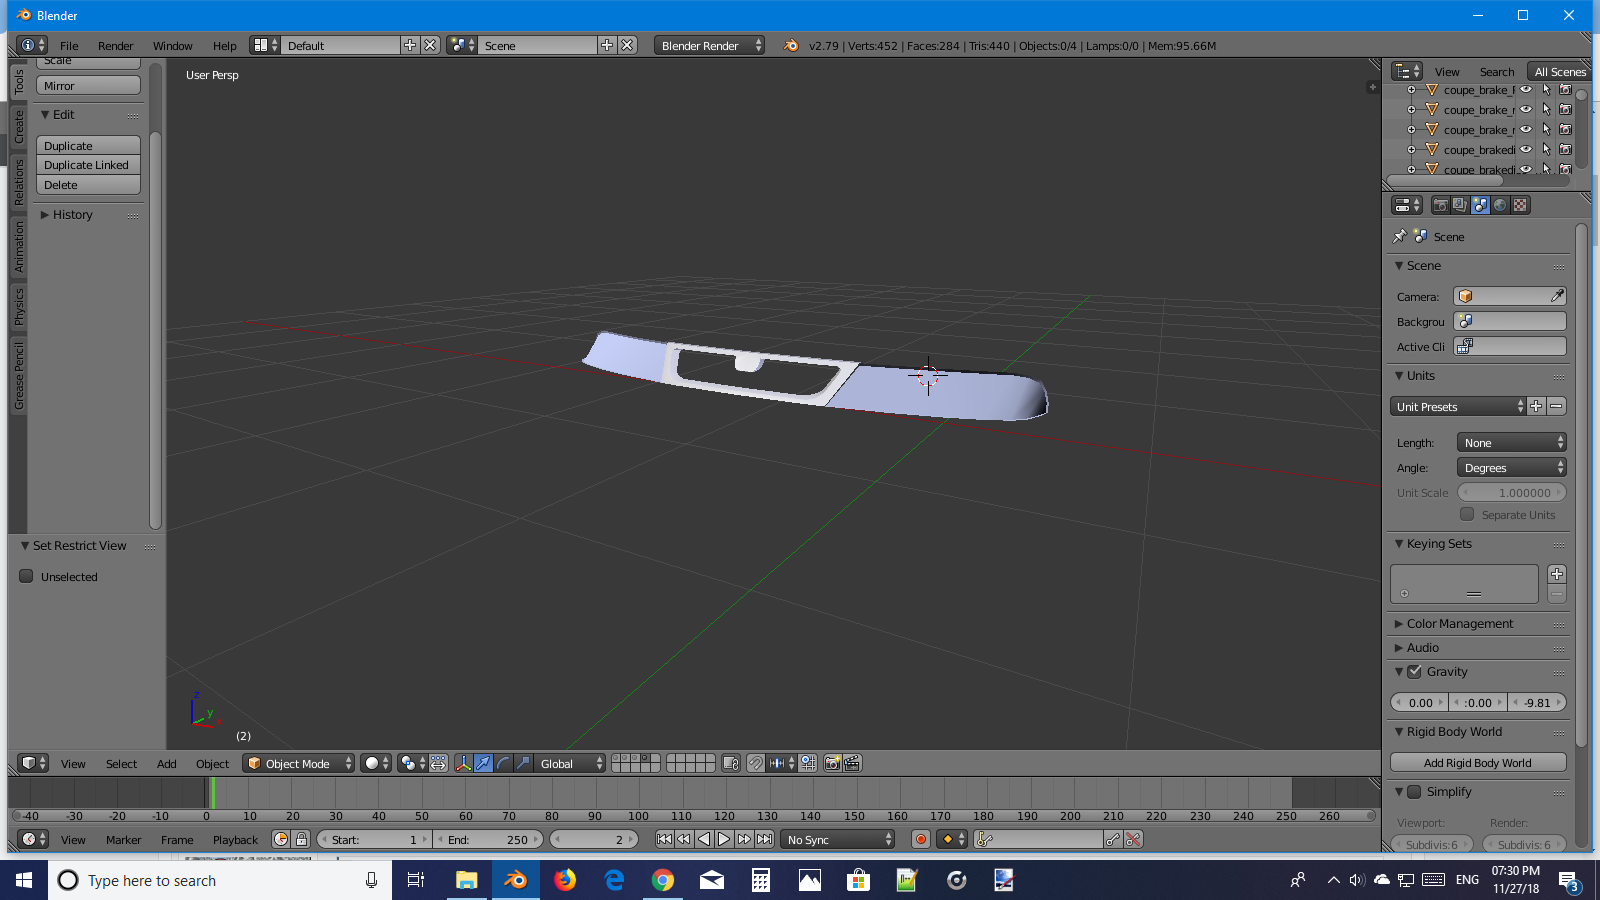Image resolution: width=1600 pixels, height=900 pixels.
Task: Jump to next keyframe
Action: (x=744, y=839)
